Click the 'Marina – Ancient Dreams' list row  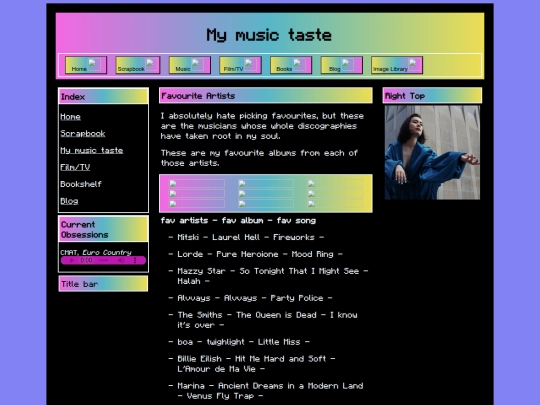pos(266,391)
